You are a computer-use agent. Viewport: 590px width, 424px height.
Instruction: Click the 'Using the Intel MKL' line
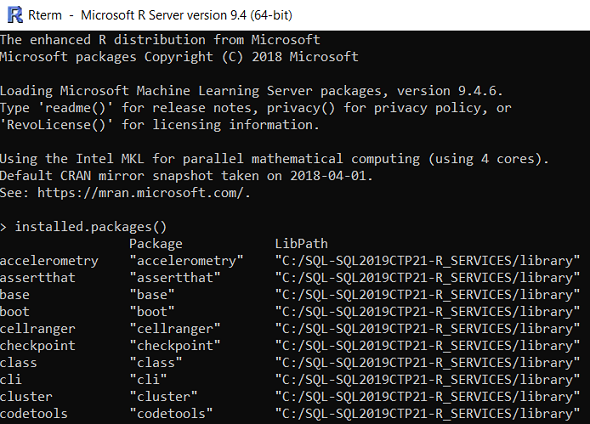tap(274, 159)
